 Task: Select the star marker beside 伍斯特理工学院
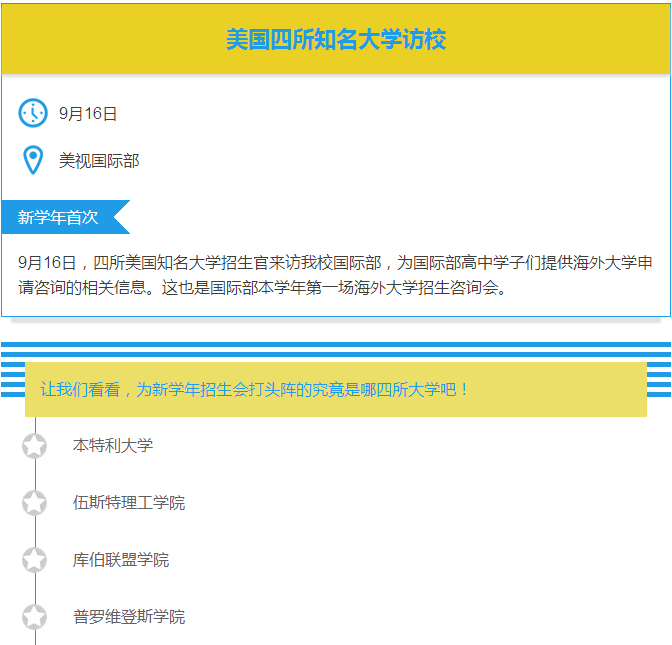click(x=35, y=503)
